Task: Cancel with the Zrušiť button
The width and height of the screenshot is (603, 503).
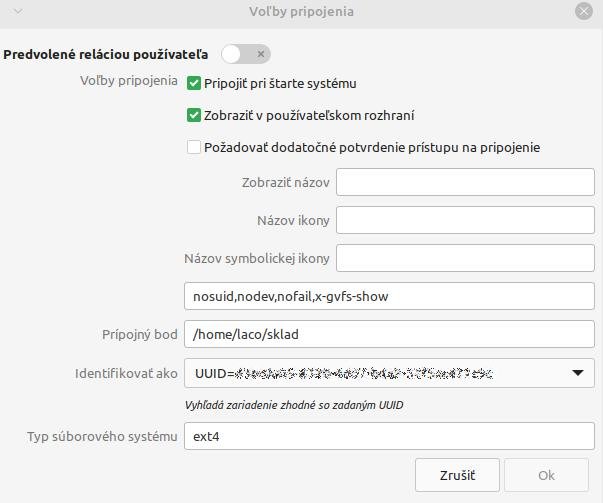Action: click(x=457, y=475)
